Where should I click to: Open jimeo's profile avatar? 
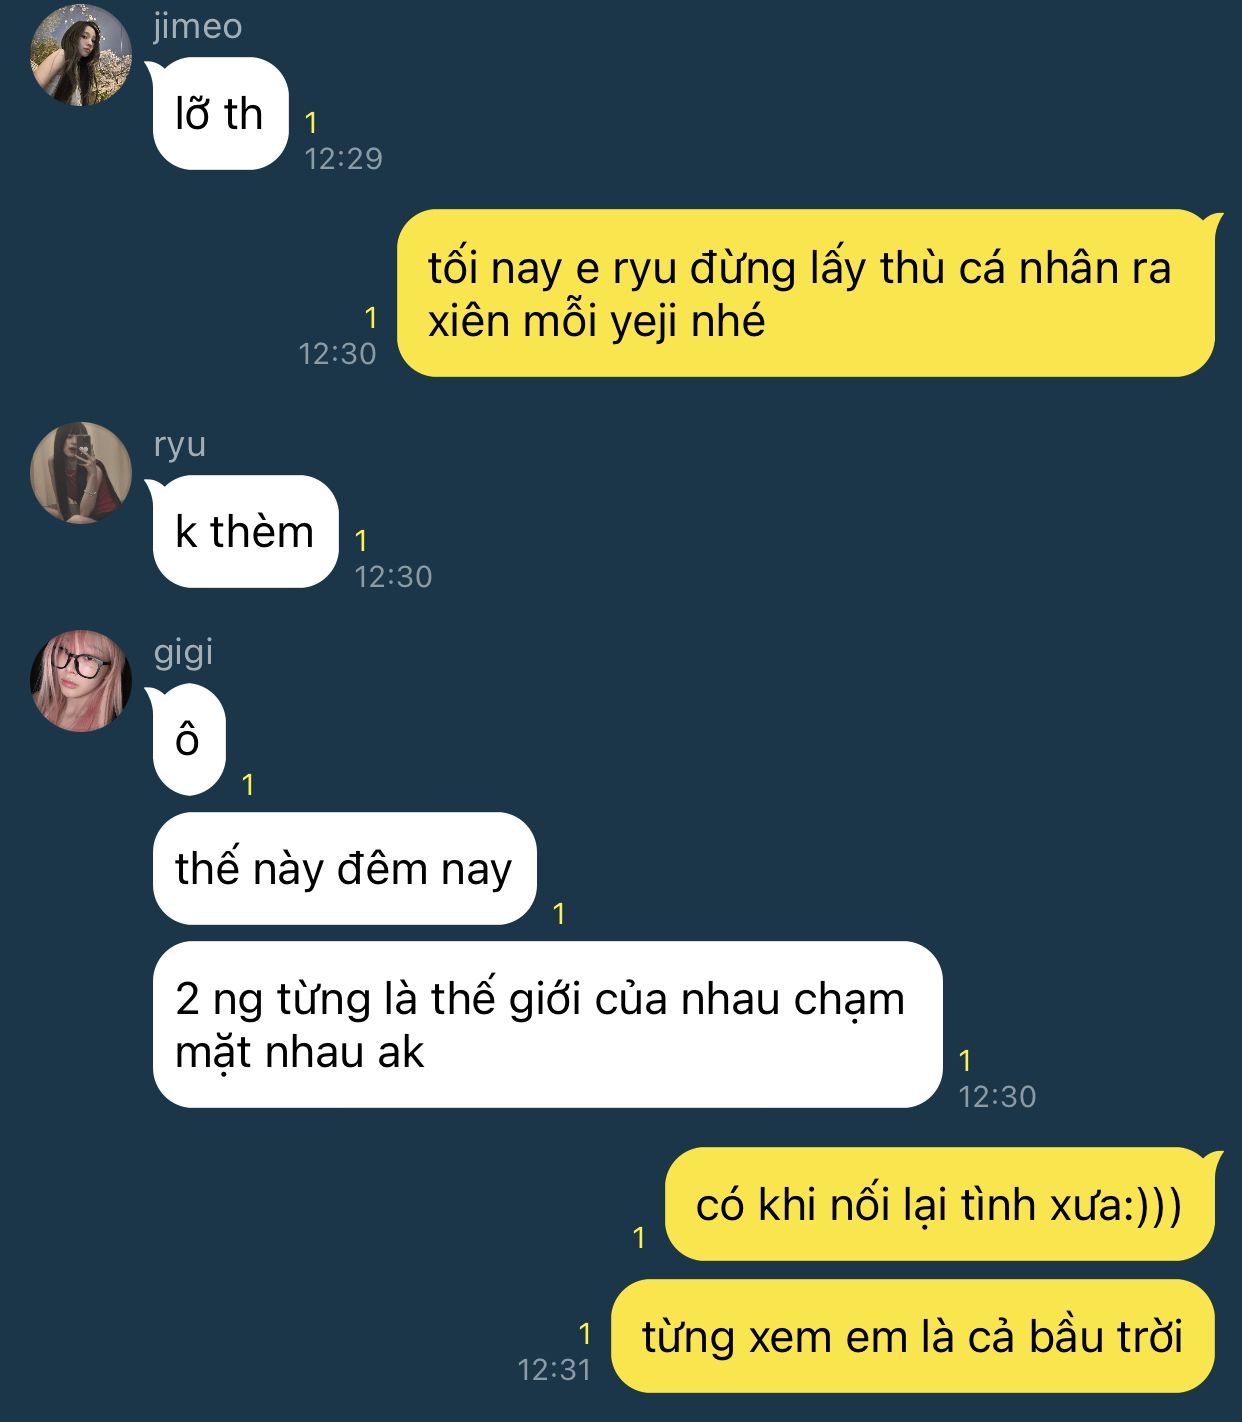81,55
